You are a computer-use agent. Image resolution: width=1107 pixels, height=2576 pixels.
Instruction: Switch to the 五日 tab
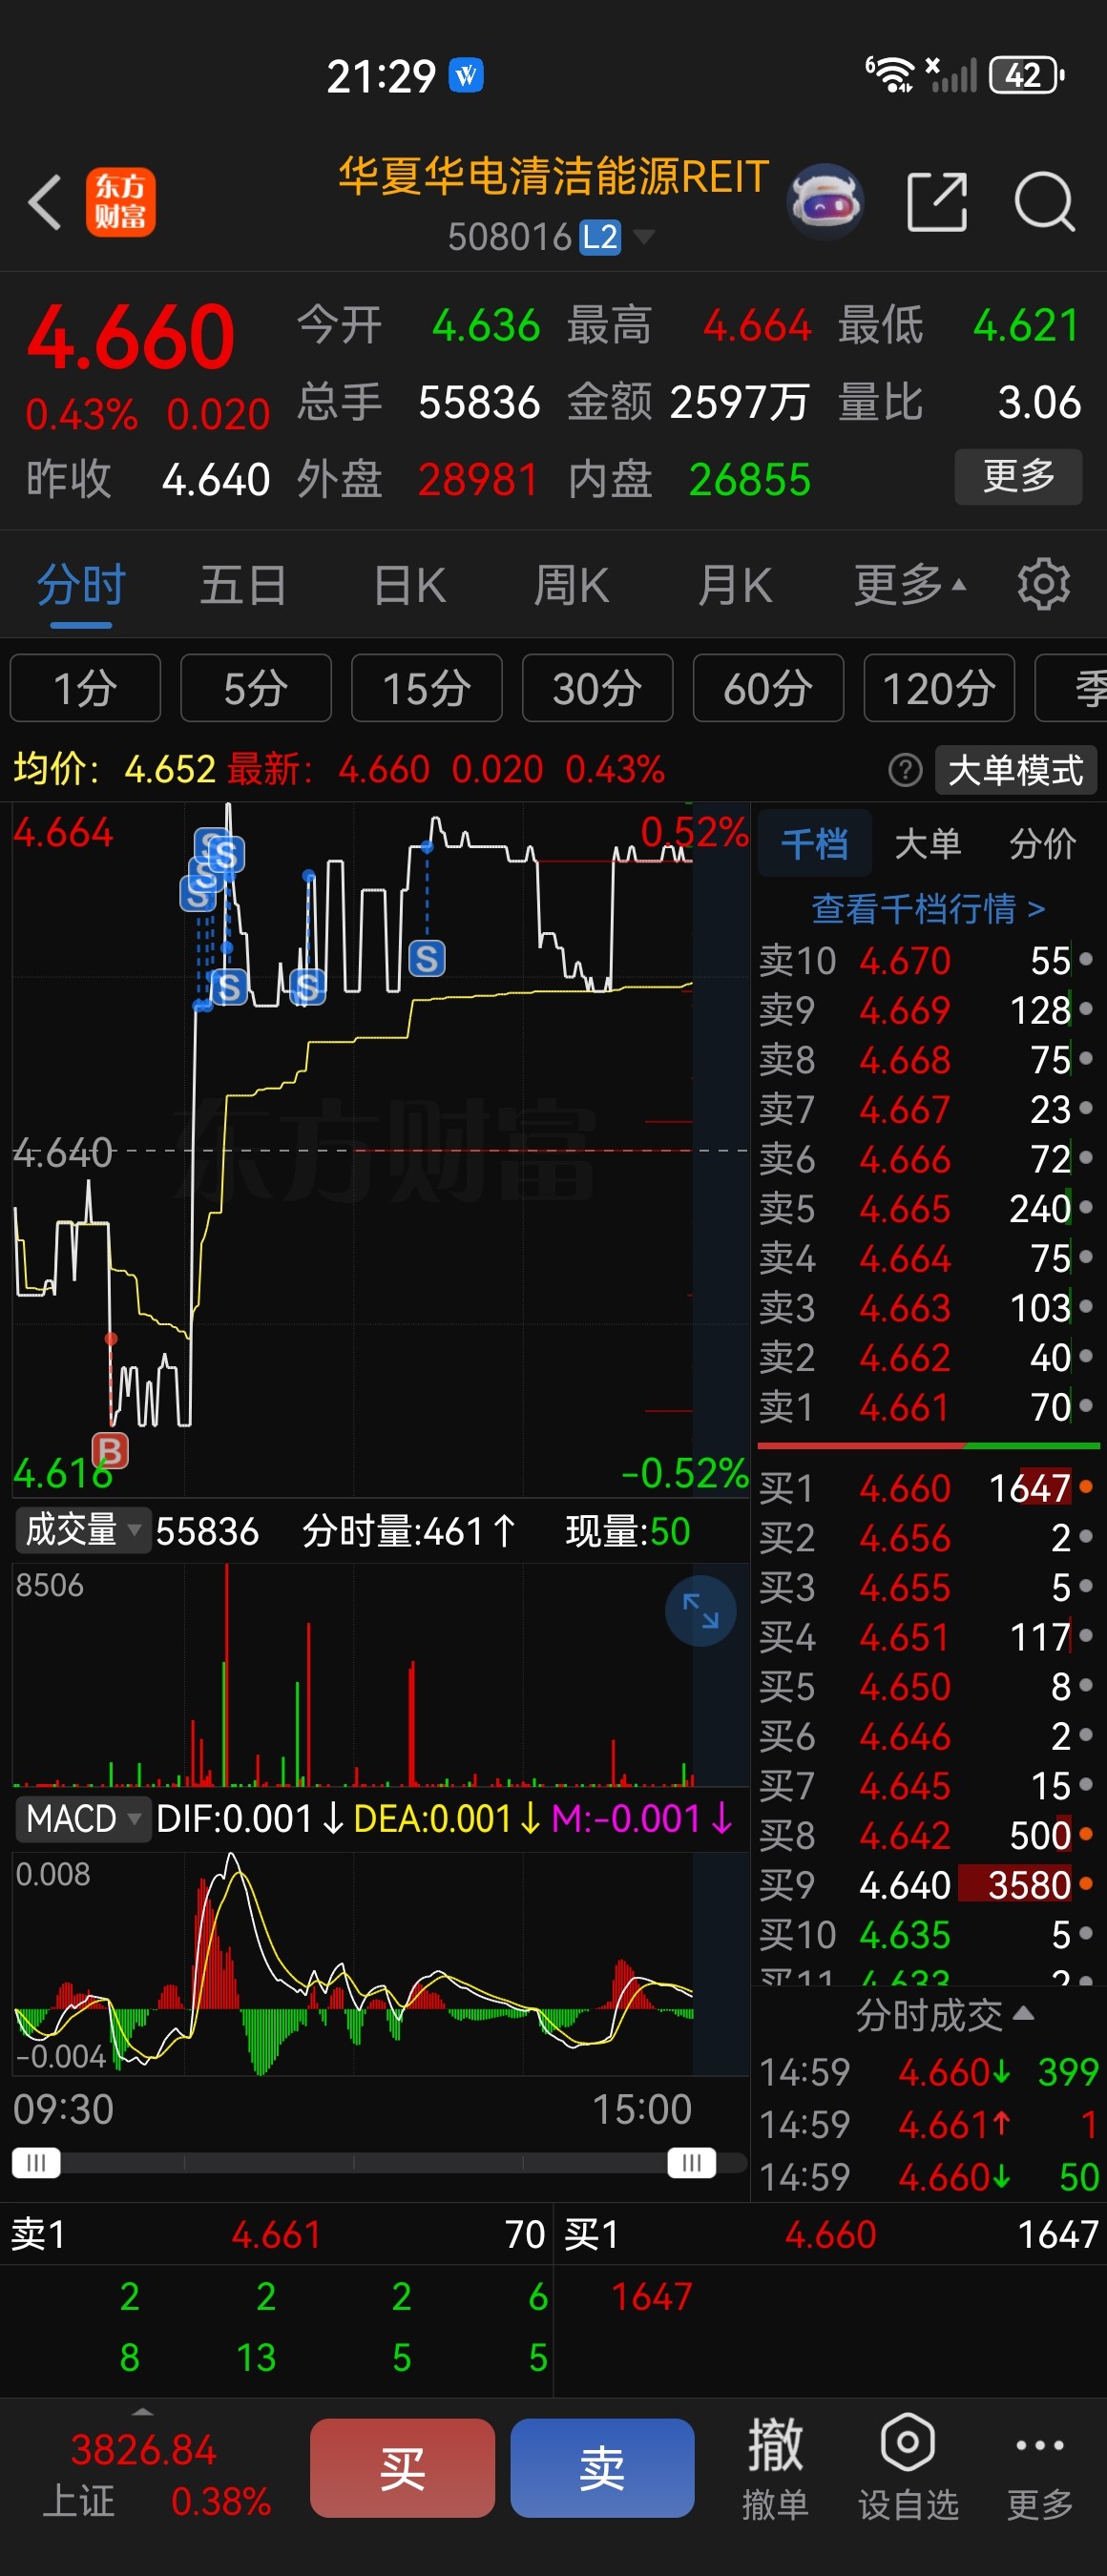click(243, 585)
